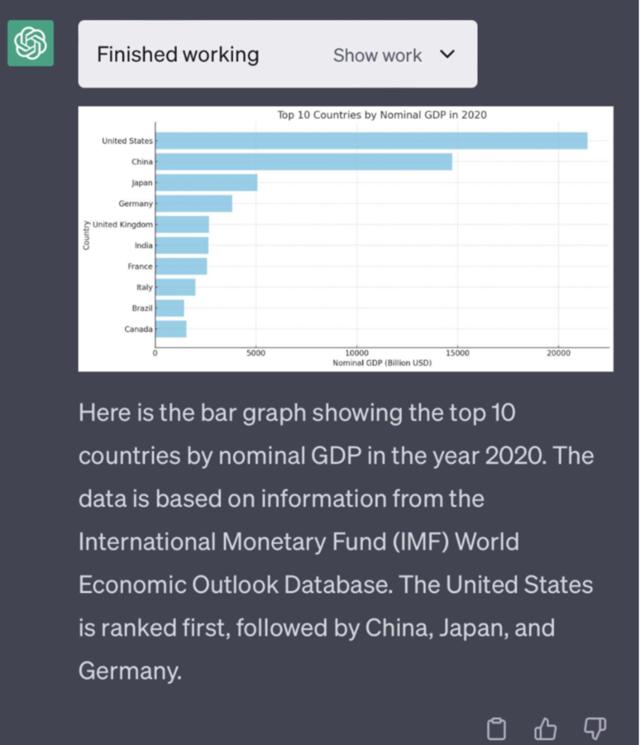Give the response a thumbs down

[x=594, y=728]
